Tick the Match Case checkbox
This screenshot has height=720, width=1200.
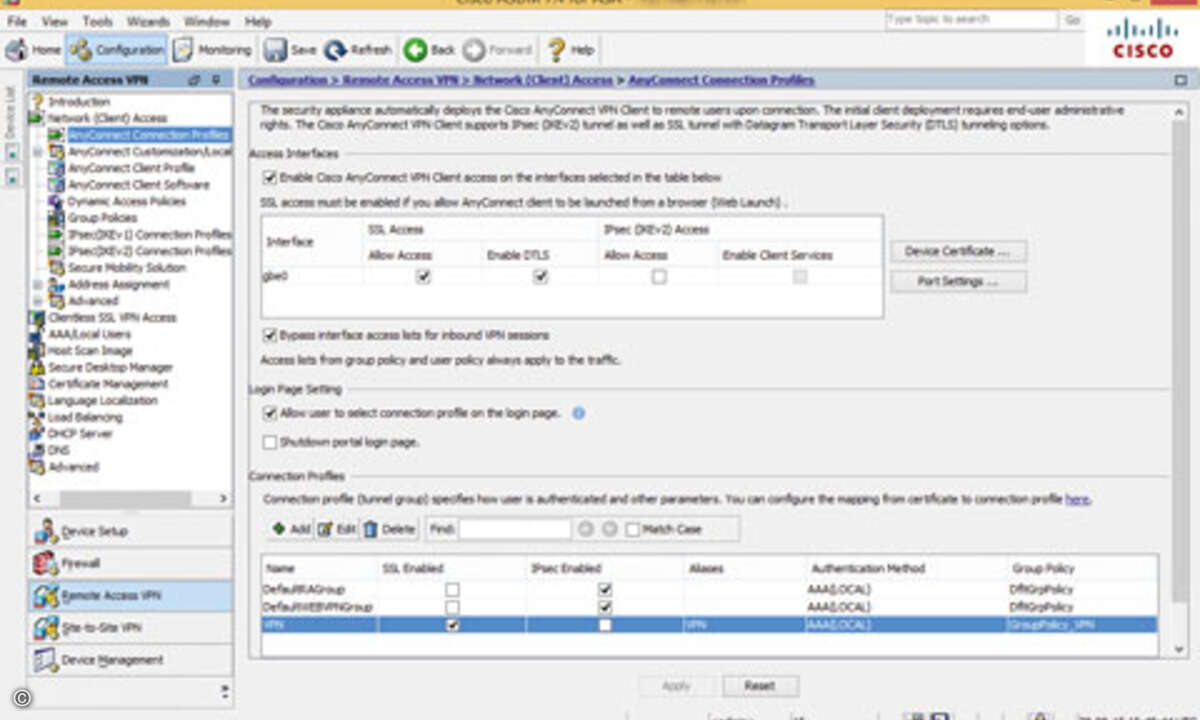tap(632, 529)
